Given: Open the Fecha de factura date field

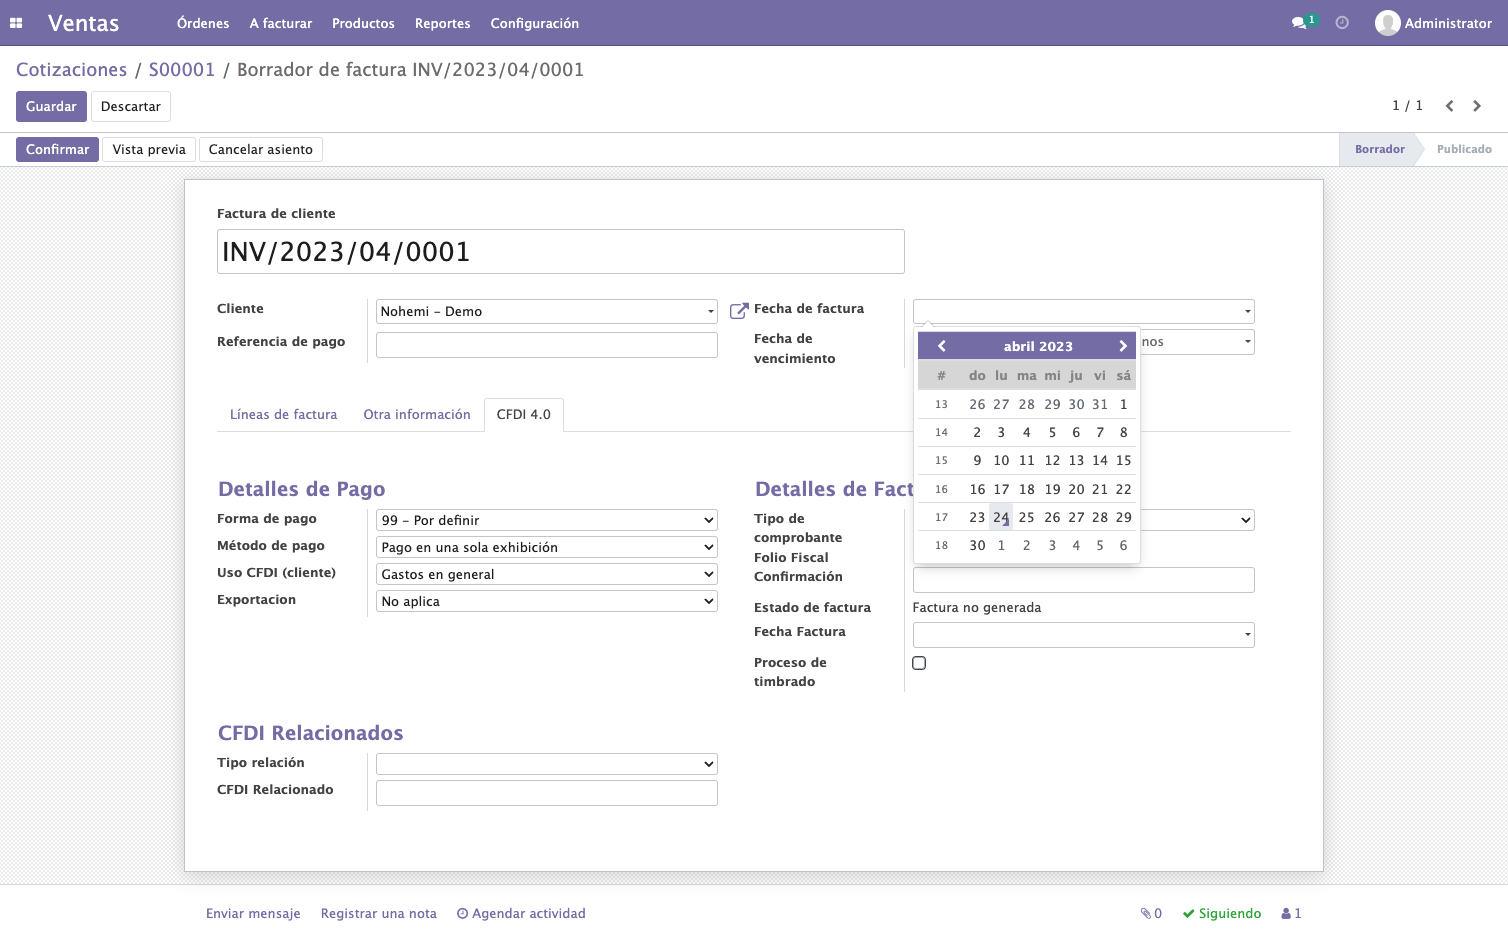Looking at the screenshot, I should coord(1084,311).
